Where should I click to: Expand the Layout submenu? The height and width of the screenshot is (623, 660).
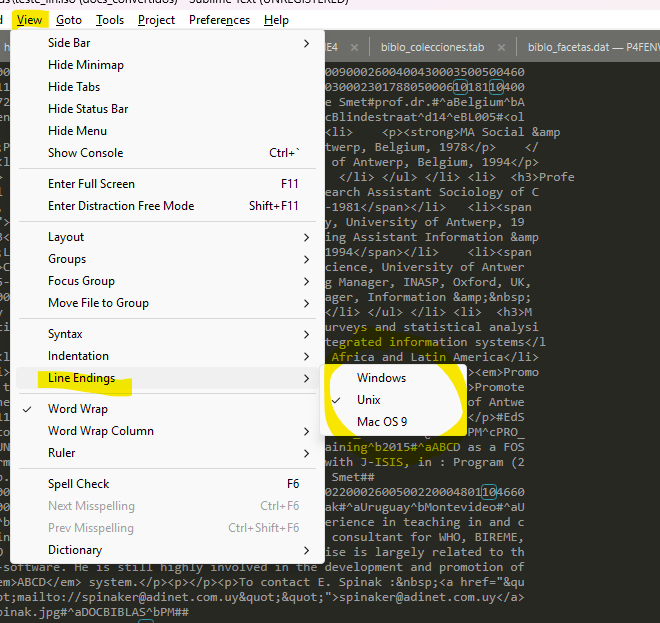pyautogui.click(x=66, y=237)
